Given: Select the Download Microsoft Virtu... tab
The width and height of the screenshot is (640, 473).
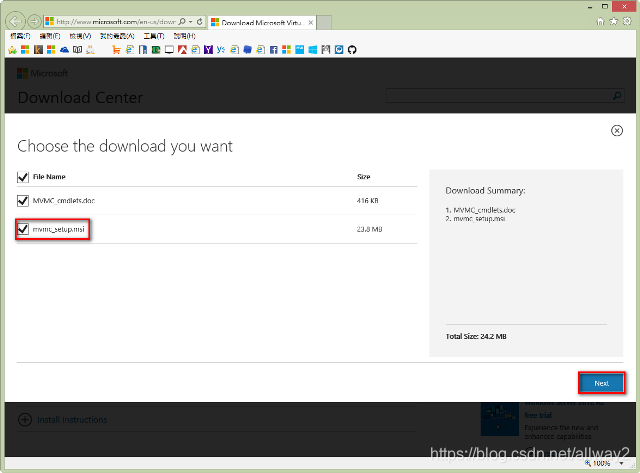Looking at the screenshot, I should (261, 23).
